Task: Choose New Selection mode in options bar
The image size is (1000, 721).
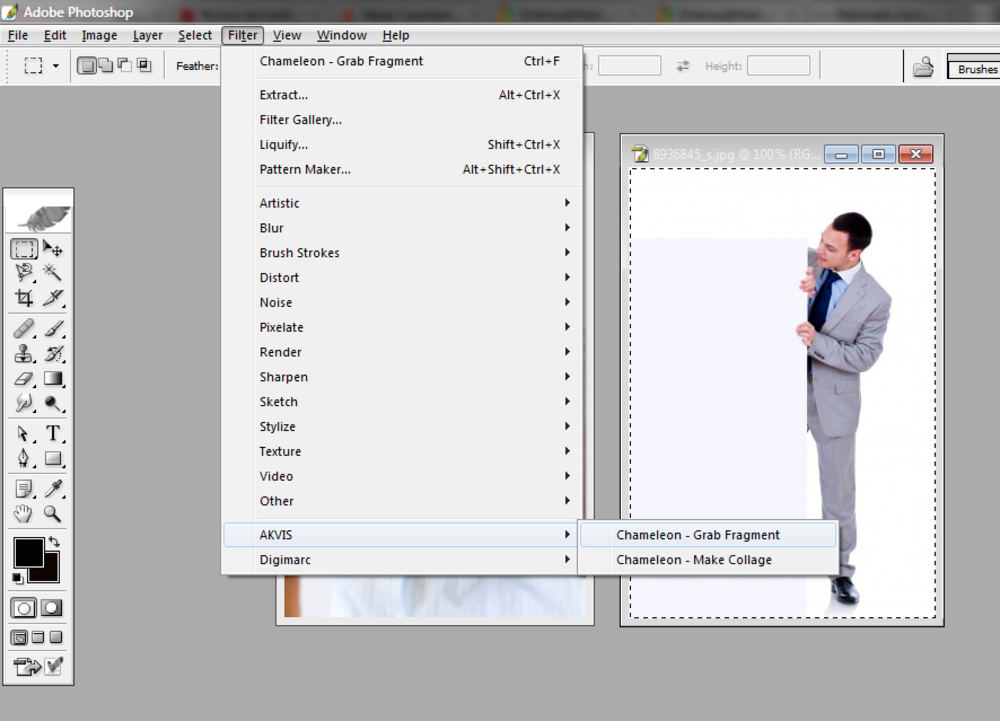Action: (86, 65)
